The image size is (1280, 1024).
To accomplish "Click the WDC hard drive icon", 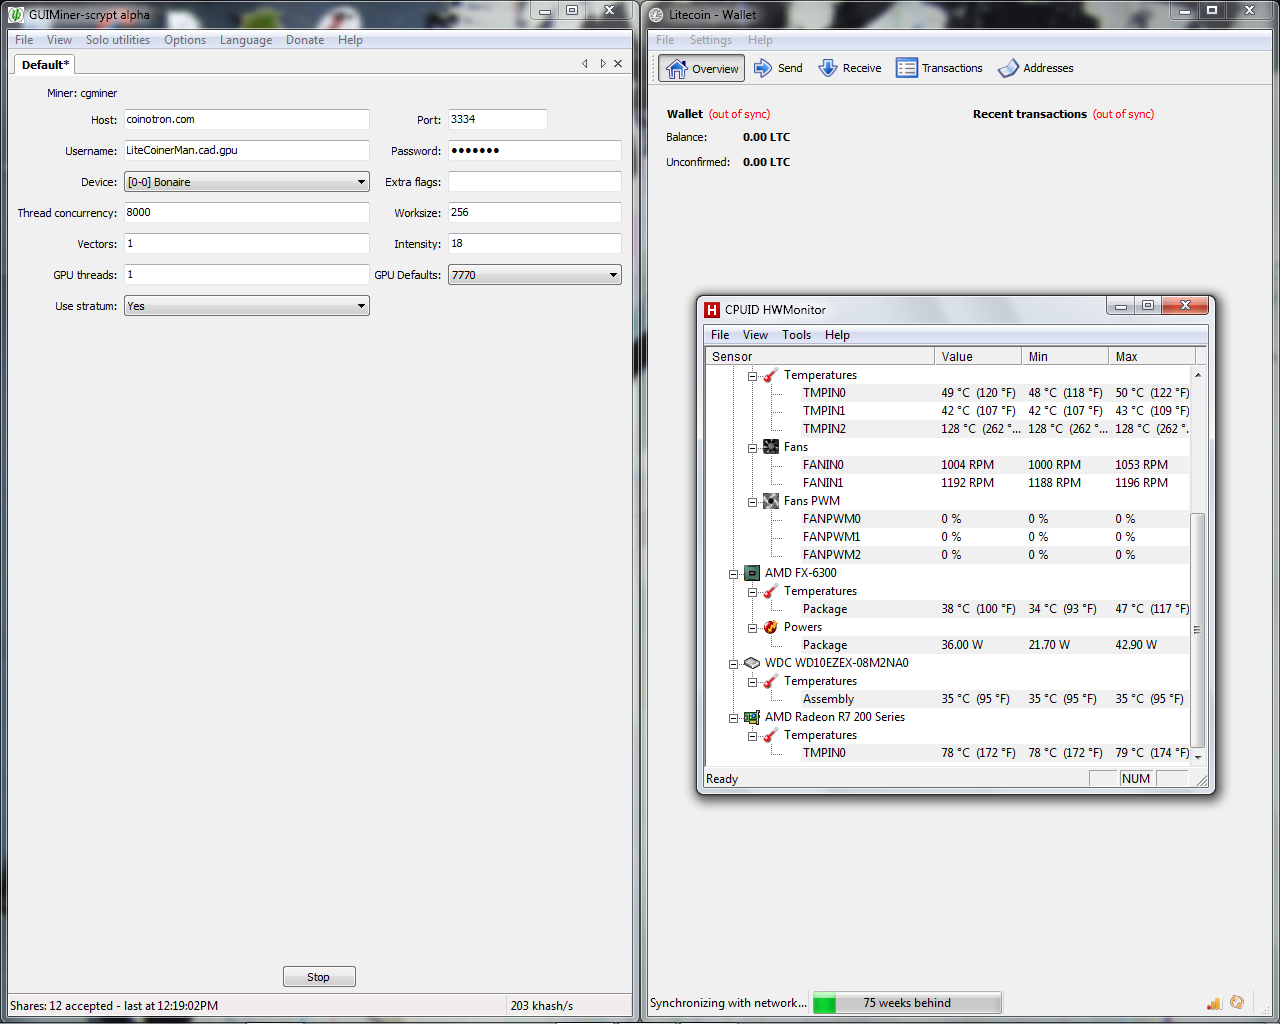I will click(x=752, y=663).
